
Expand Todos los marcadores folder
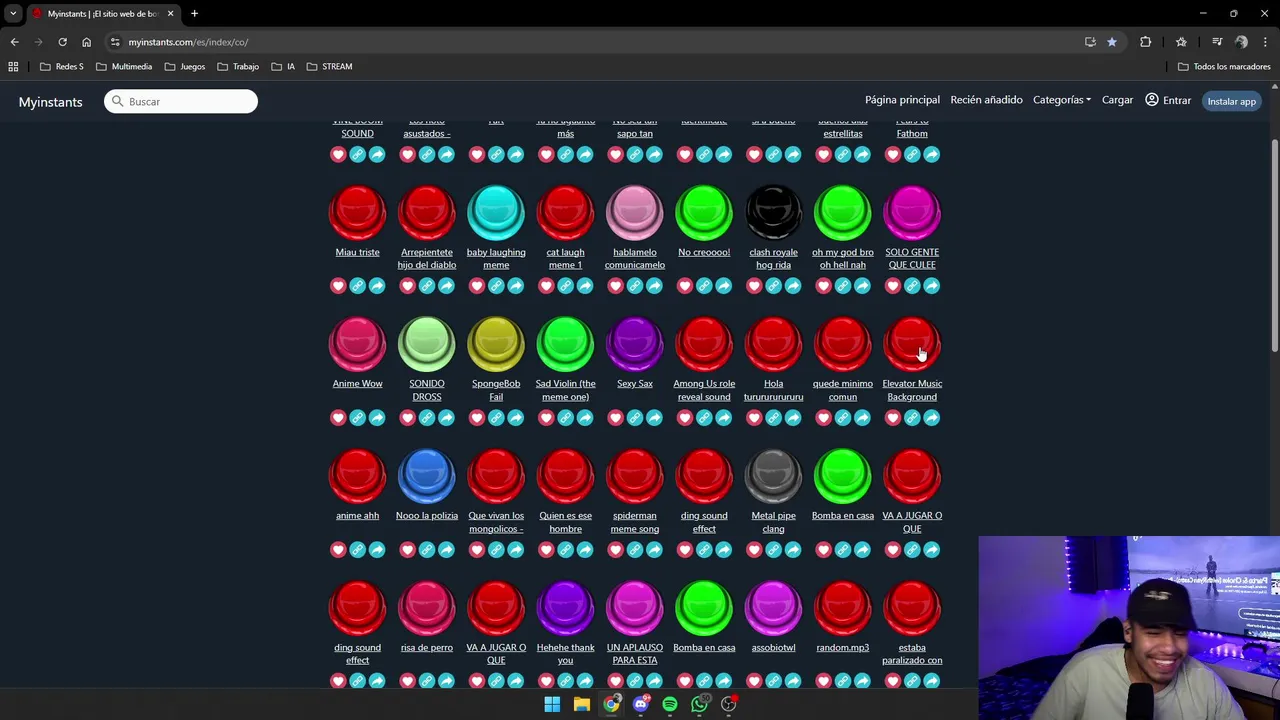pyautogui.click(x=1224, y=66)
